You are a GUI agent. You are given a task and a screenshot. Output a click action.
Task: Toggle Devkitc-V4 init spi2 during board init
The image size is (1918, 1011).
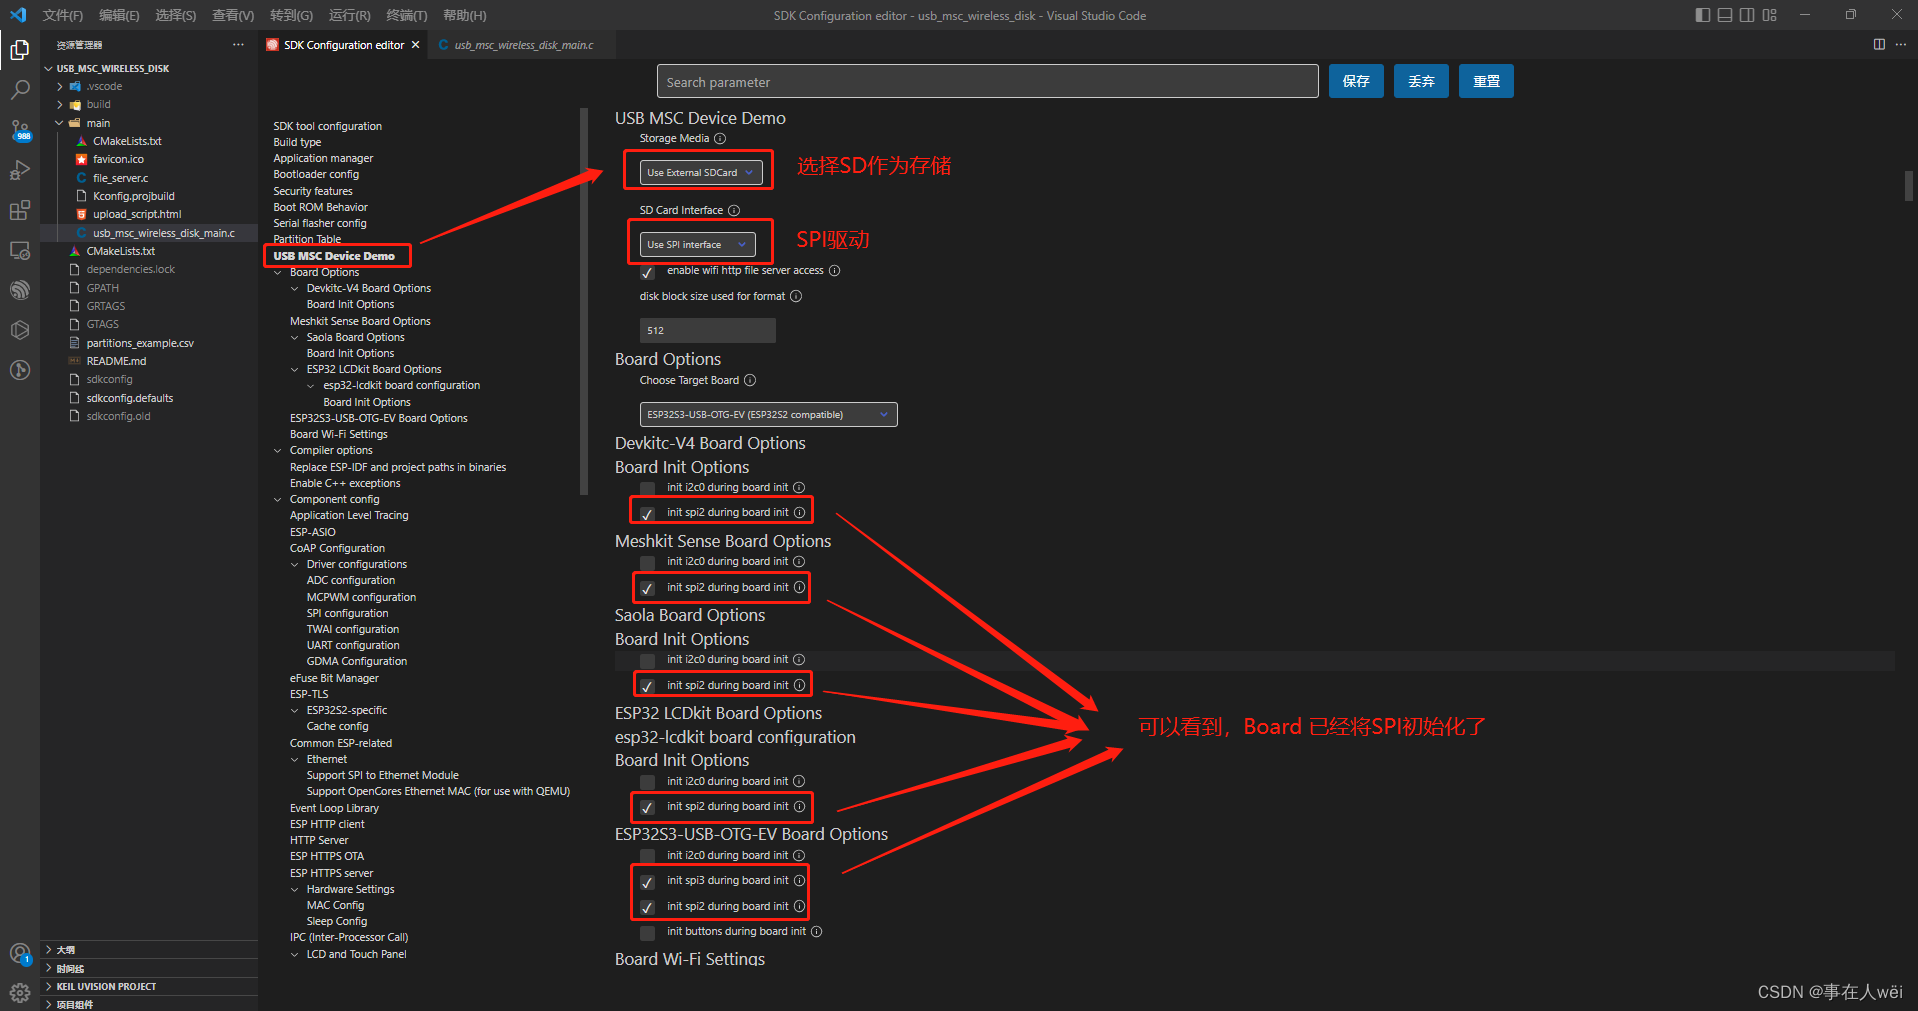647,514
